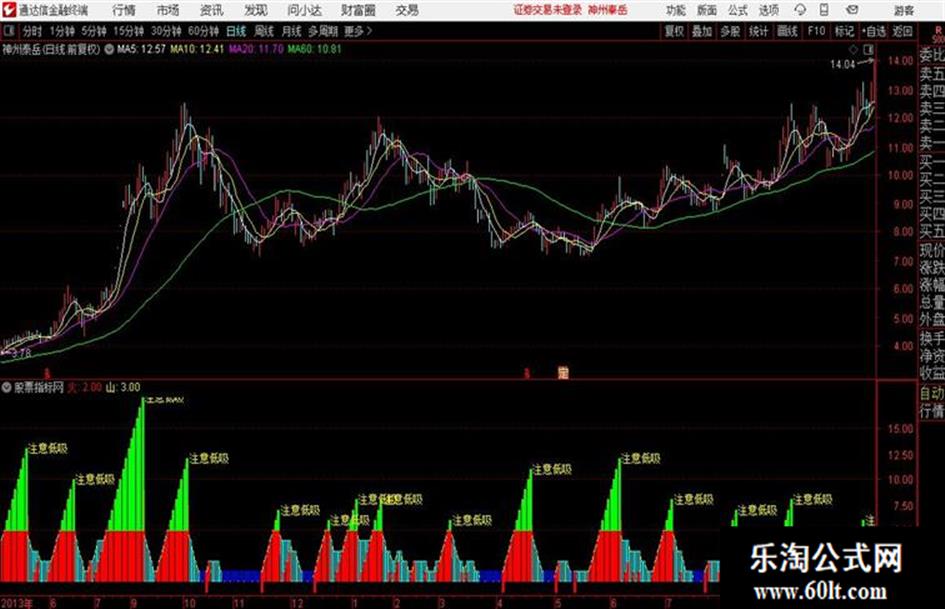The height and width of the screenshot is (609, 945).
Task: Open the 财富圈 menu
Action: pyautogui.click(x=358, y=10)
